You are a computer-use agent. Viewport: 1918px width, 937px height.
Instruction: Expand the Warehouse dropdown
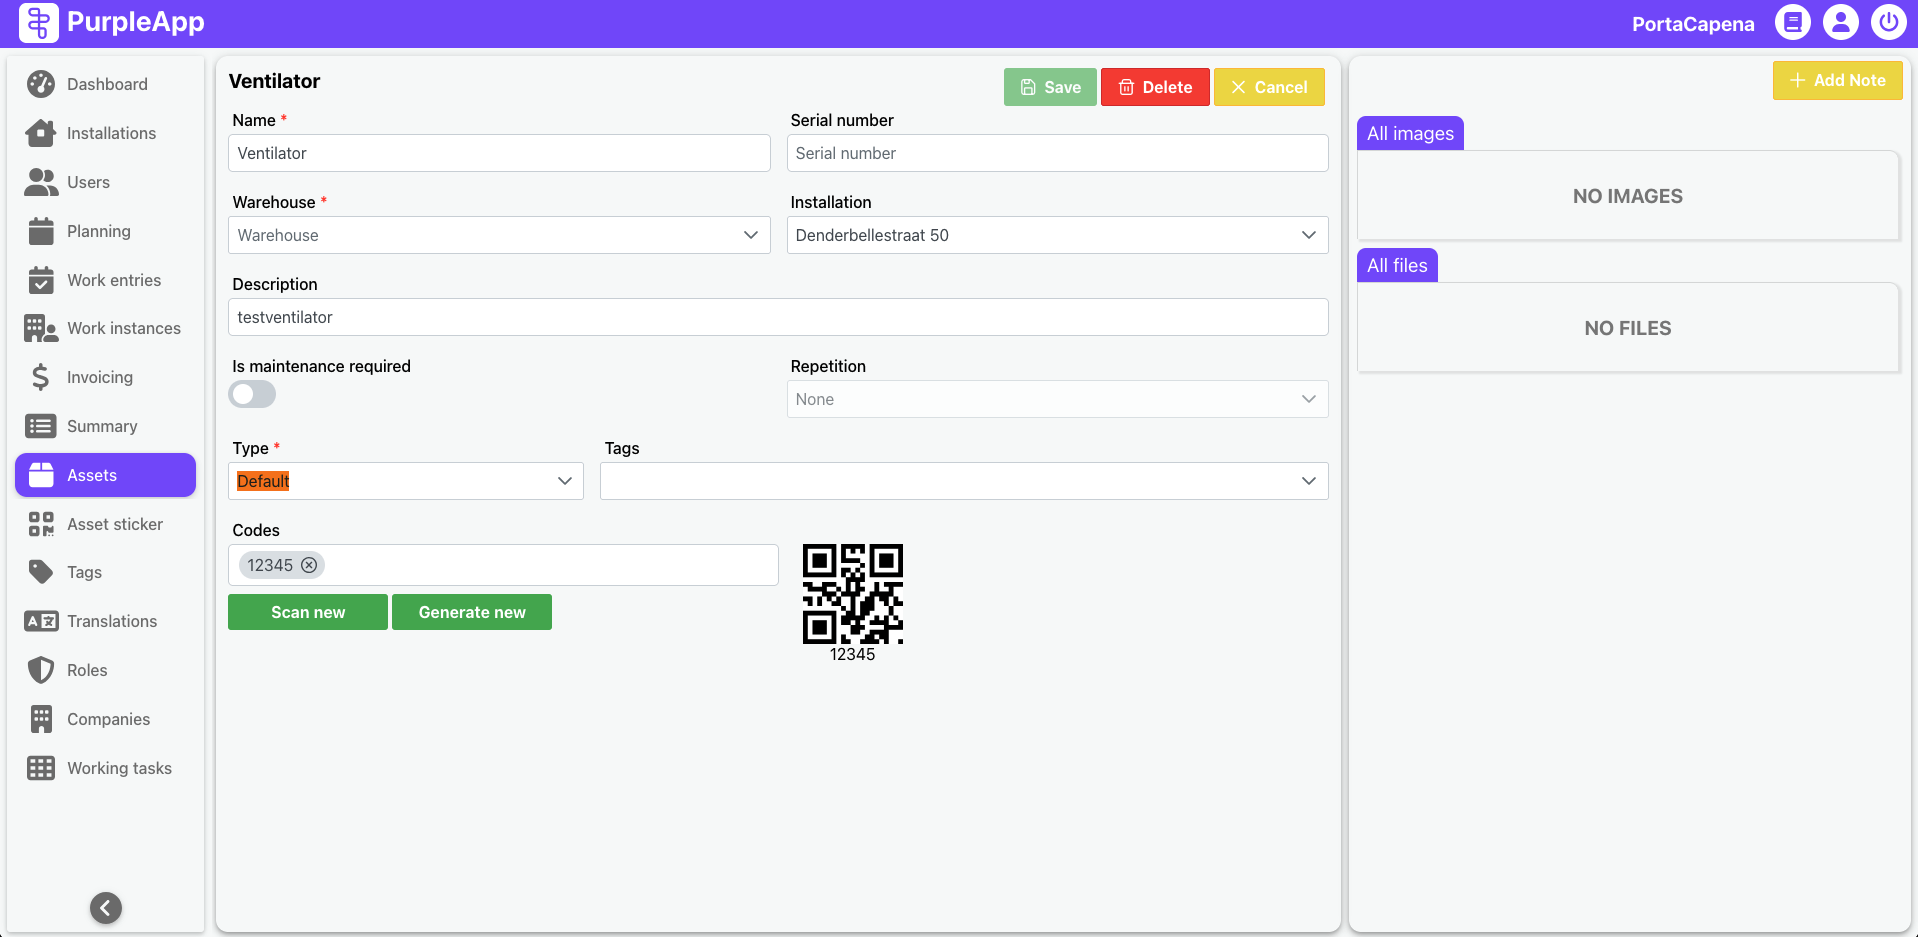(x=499, y=235)
